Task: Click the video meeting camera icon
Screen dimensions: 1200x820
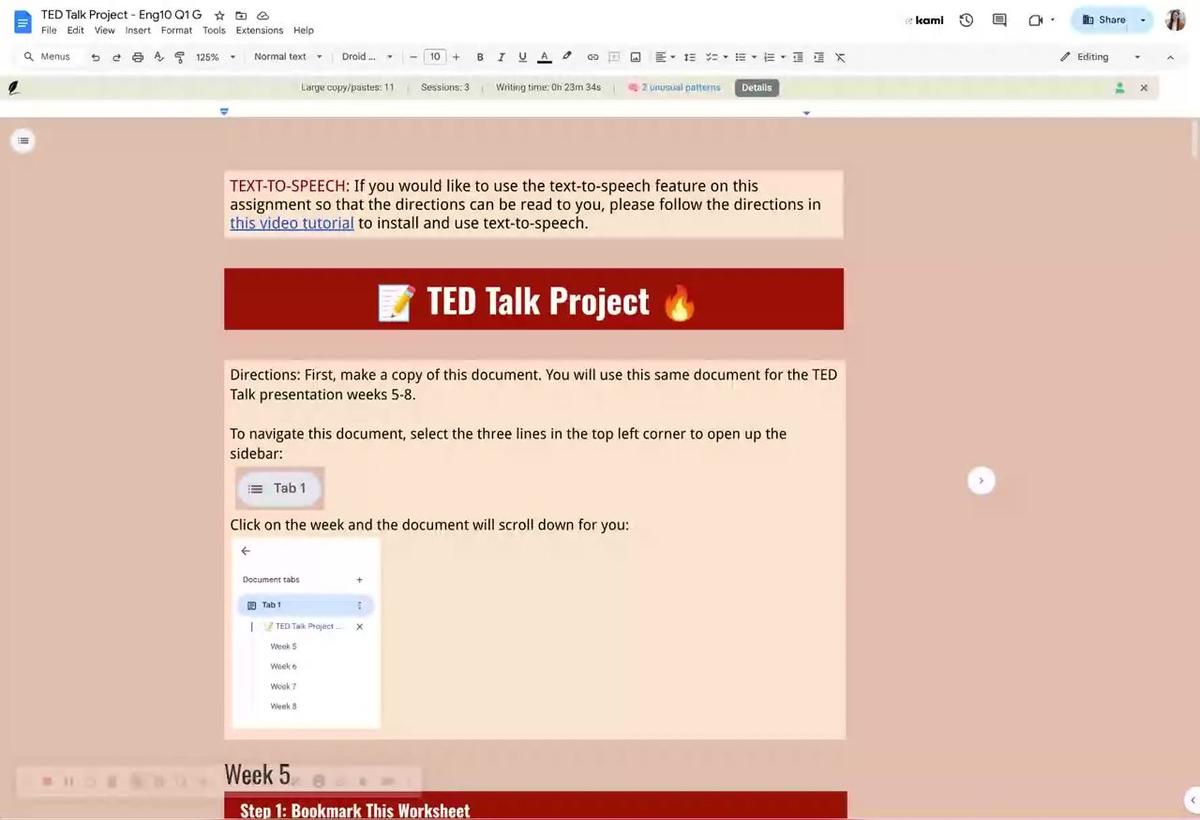Action: tap(1036, 20)
